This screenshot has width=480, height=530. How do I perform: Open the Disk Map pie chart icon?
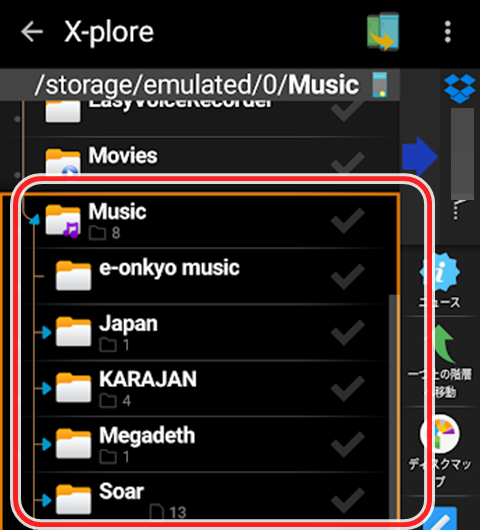click(440, 434)
